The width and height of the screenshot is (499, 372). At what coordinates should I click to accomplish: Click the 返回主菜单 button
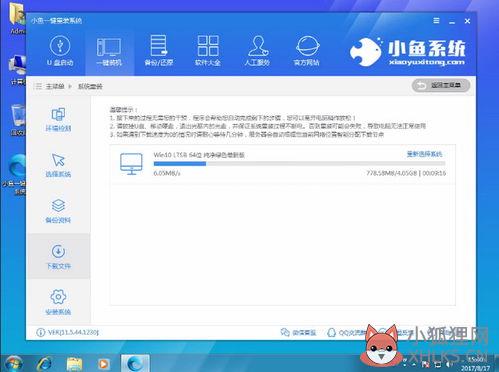coord(441,86)
